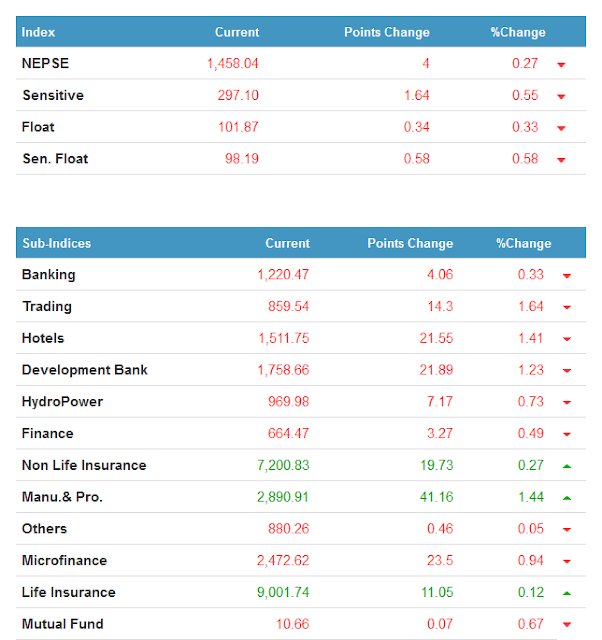This screenshot has width=602, height=640.
Task: Click Points Change header in Sub-Indices table
Action: coord(410,243)
